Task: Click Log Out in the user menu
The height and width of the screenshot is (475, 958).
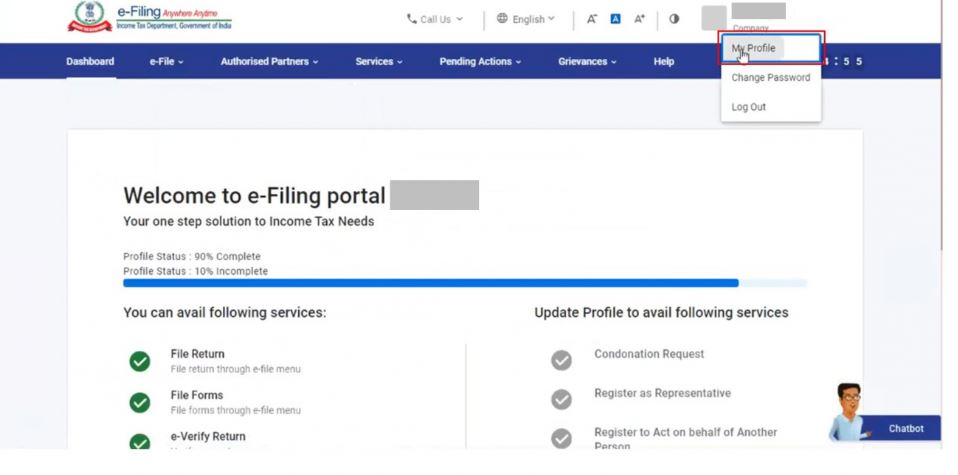Action: tap(748, 107)
